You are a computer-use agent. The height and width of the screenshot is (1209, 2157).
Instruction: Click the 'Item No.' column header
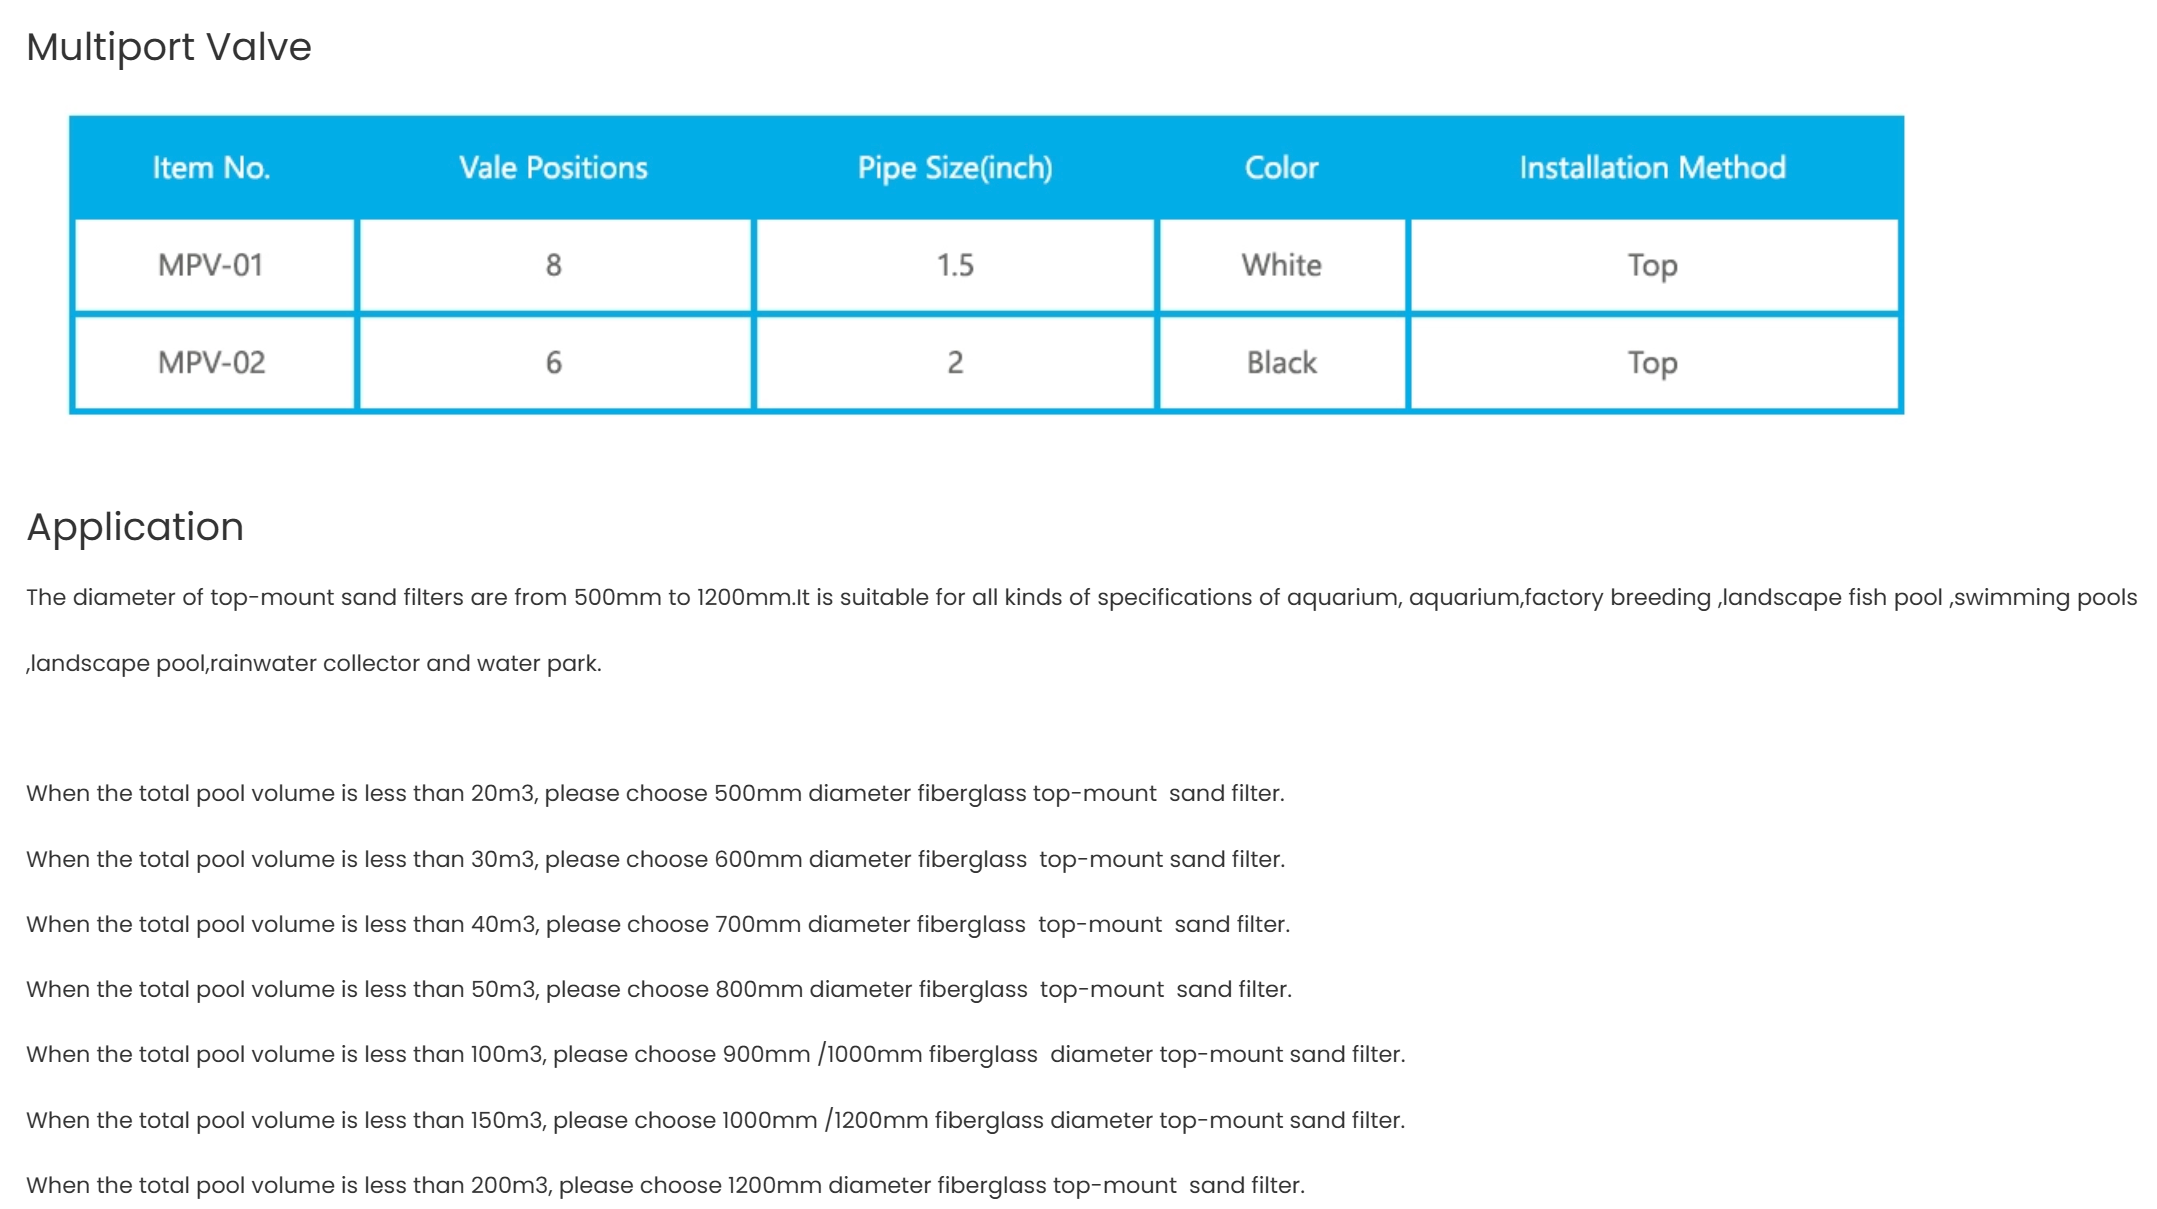point(212,167)
